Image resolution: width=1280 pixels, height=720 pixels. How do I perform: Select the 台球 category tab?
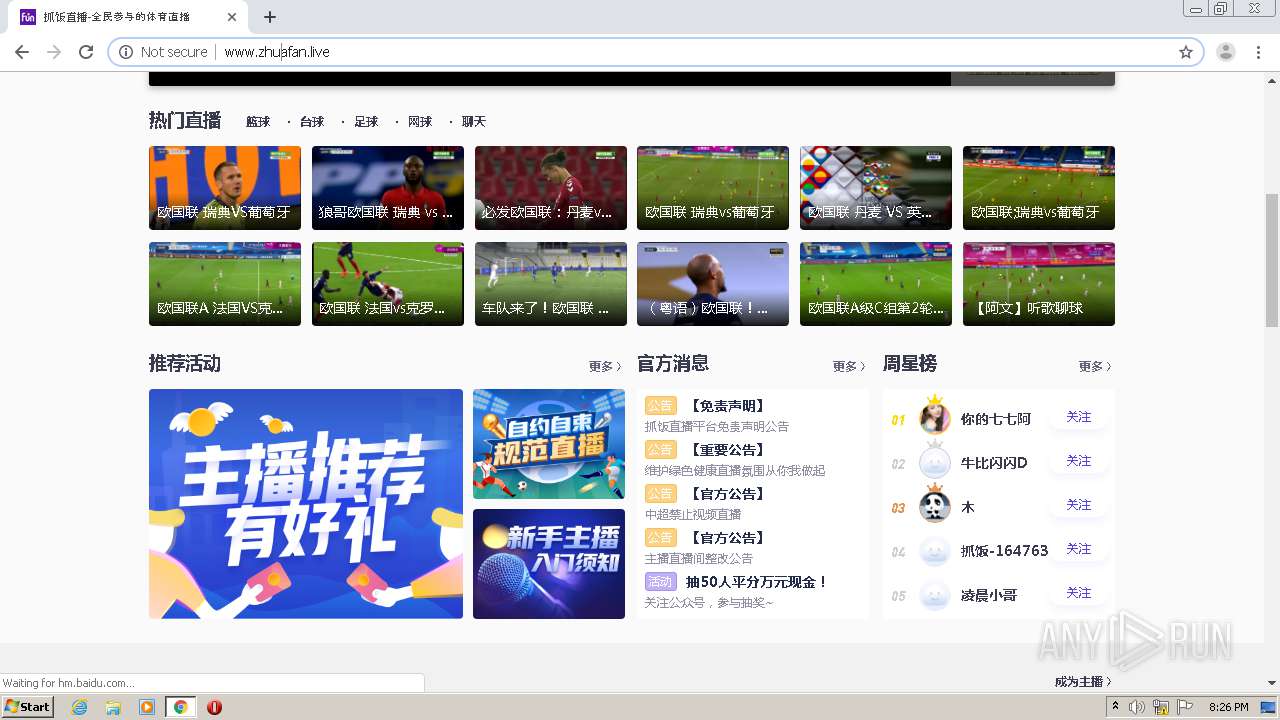(x=312, y=122)
